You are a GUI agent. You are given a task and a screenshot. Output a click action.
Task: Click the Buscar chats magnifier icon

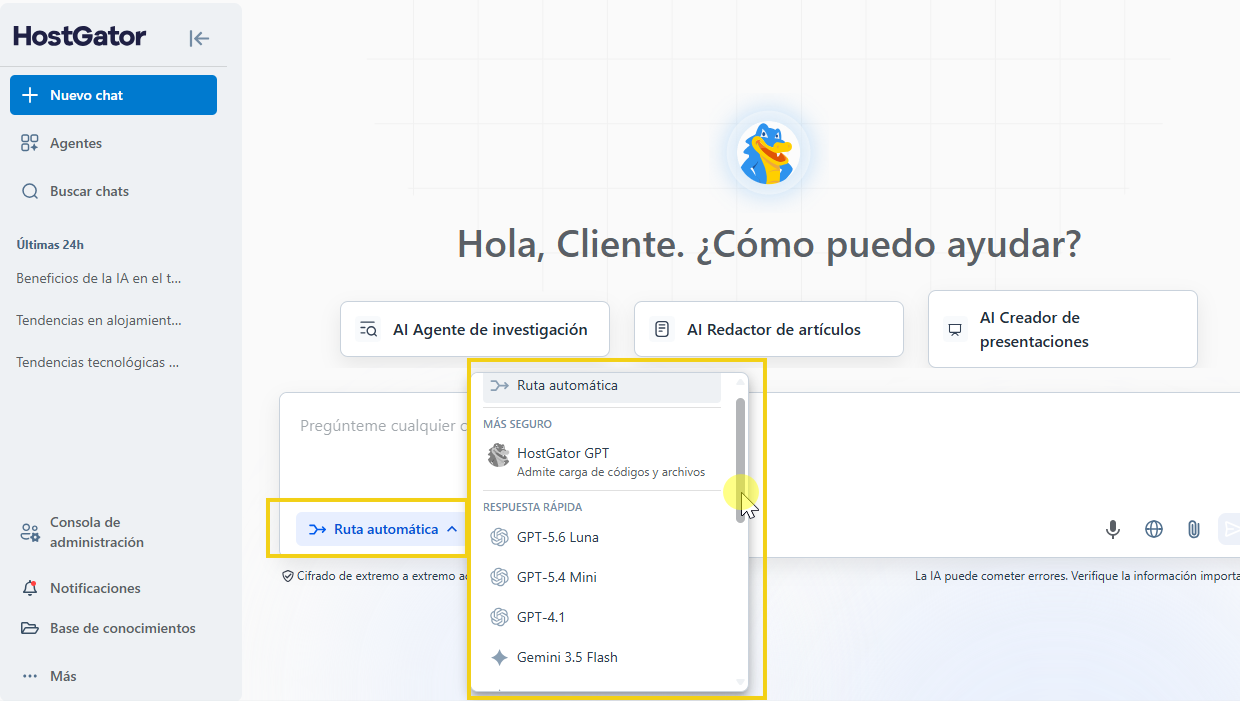pos(30,191)
